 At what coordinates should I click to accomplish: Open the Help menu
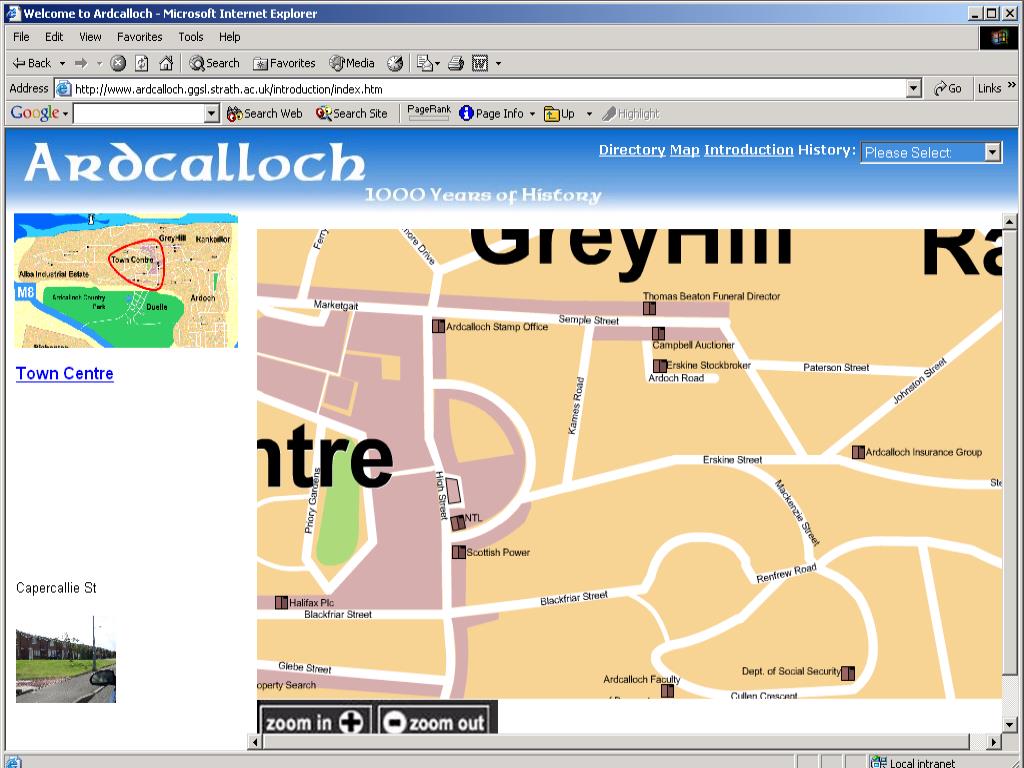(x=229, y=37)
